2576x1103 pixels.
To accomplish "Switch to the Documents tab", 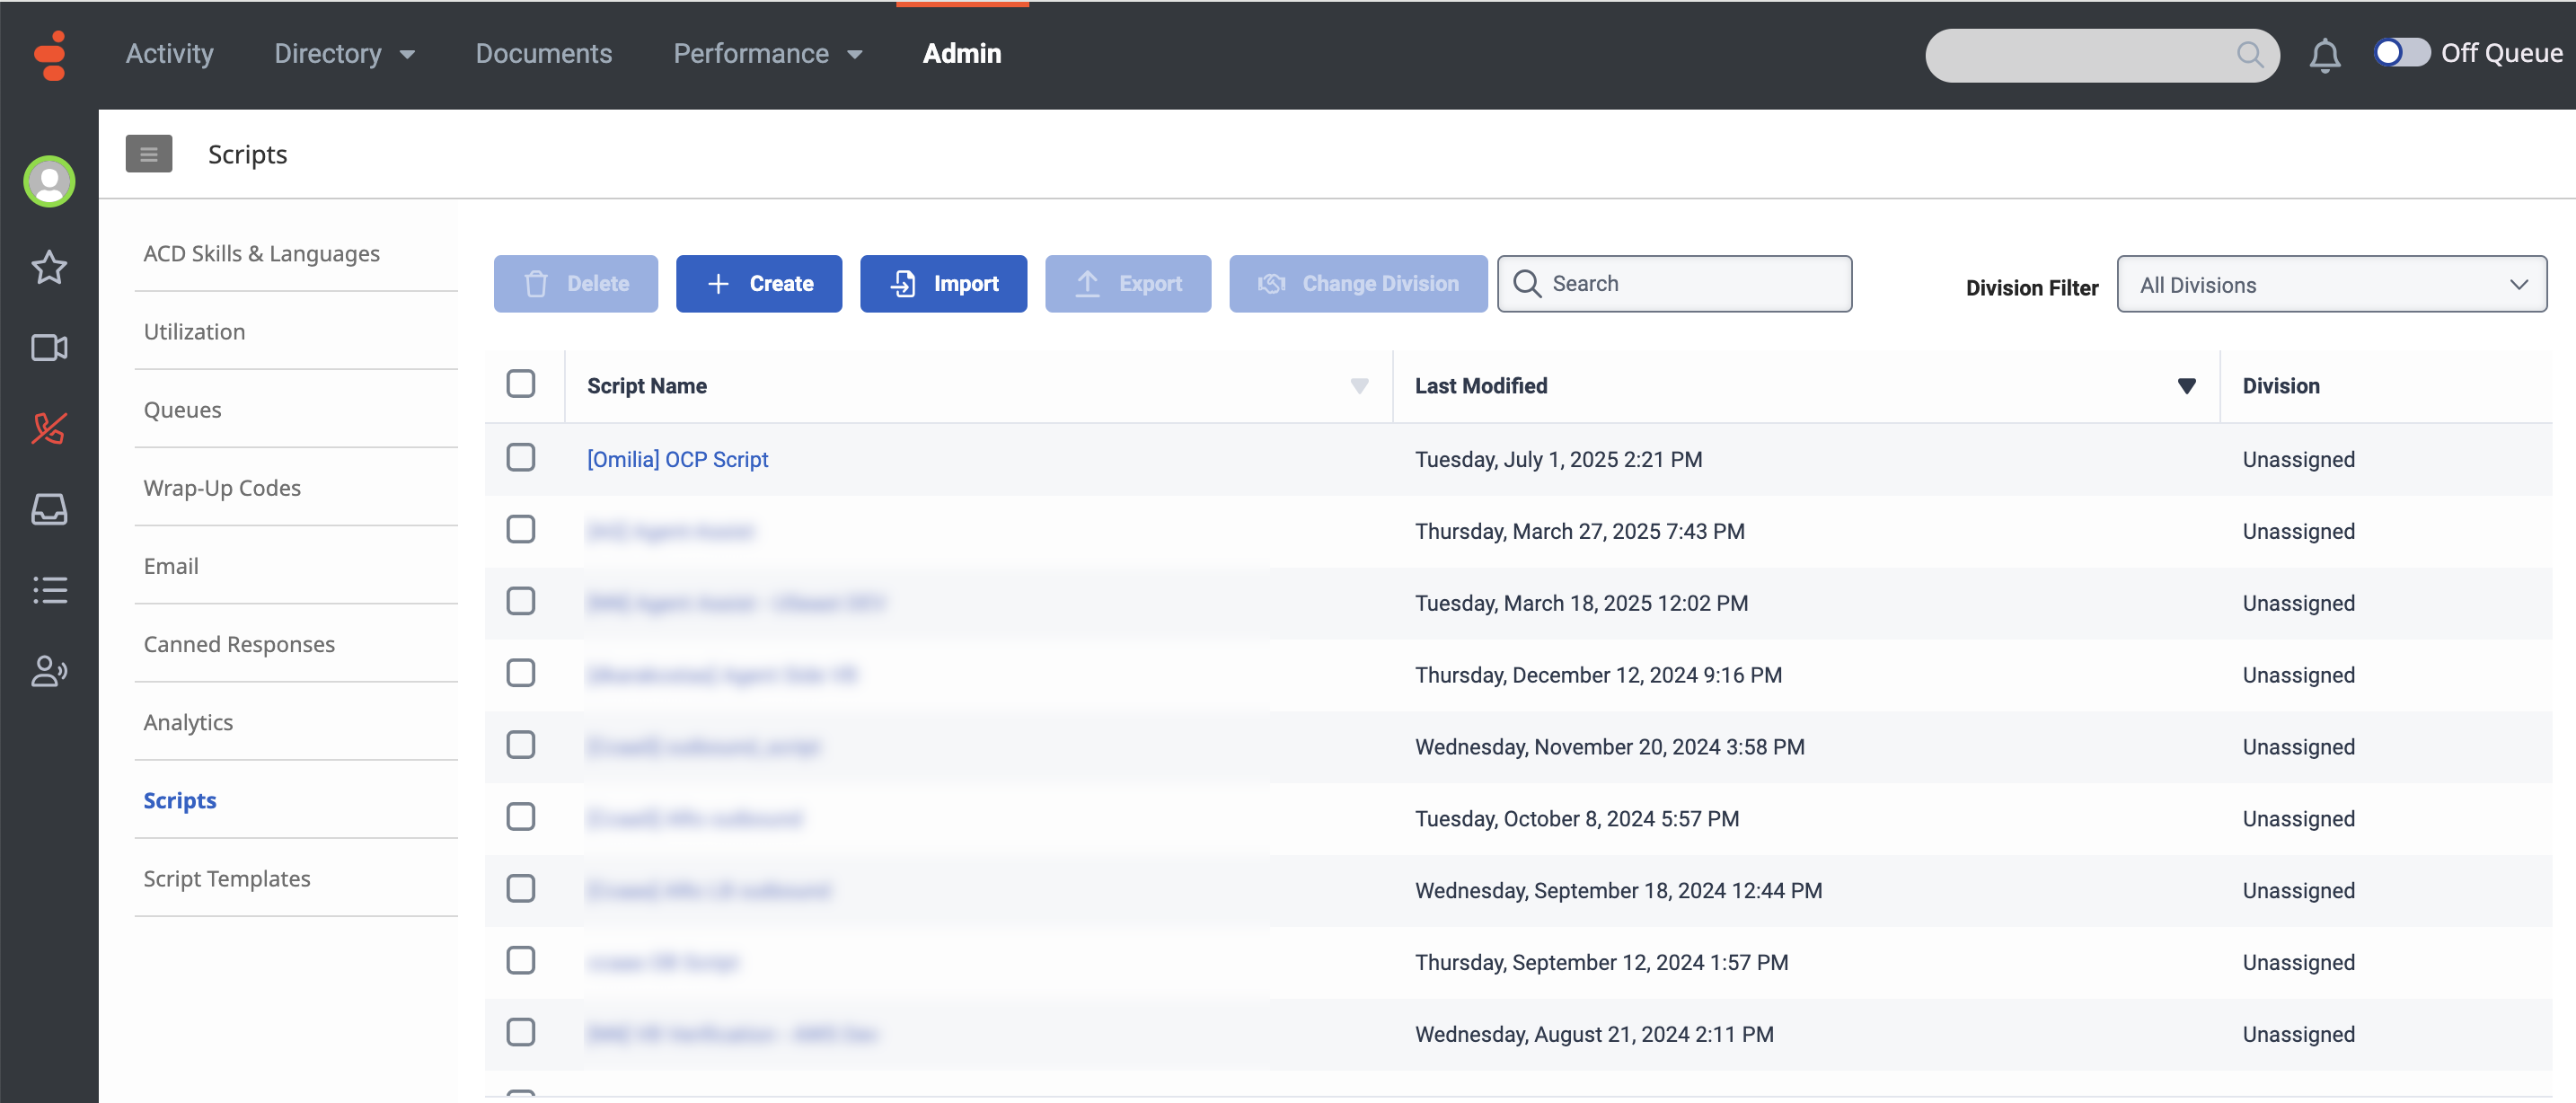I will coord(543,54).
